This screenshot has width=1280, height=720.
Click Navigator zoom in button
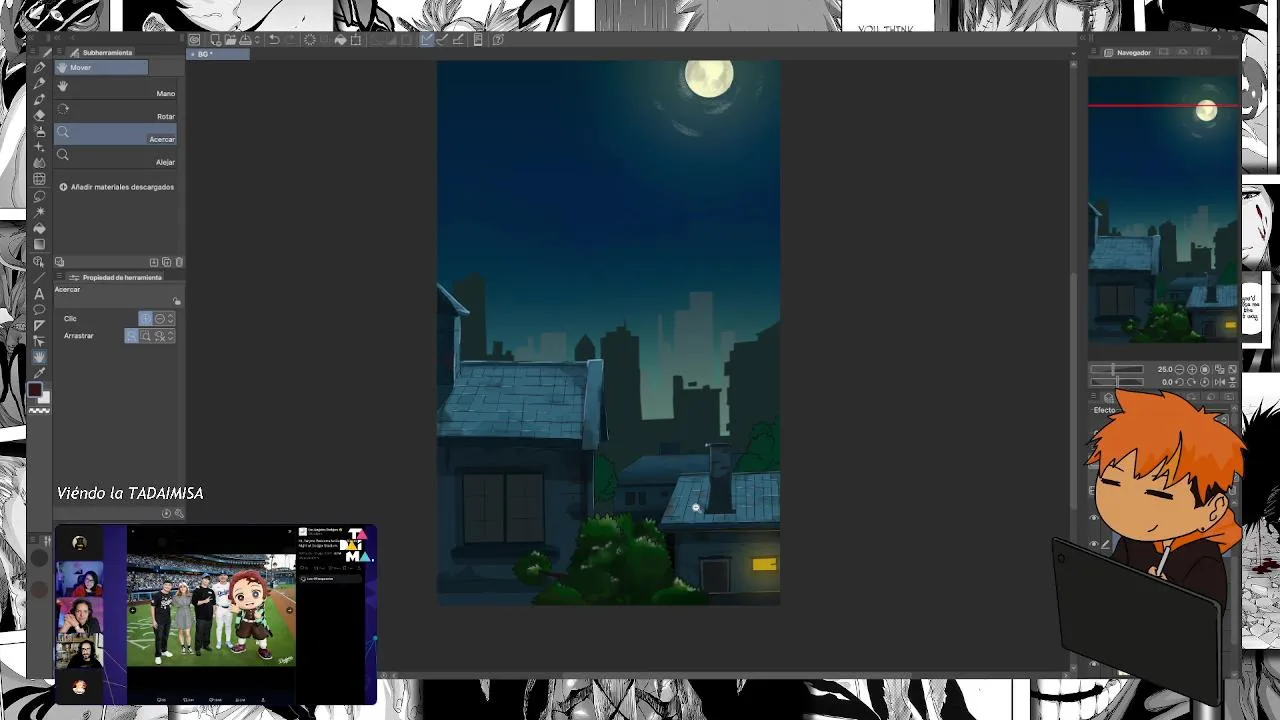[x=1192, y=369]
